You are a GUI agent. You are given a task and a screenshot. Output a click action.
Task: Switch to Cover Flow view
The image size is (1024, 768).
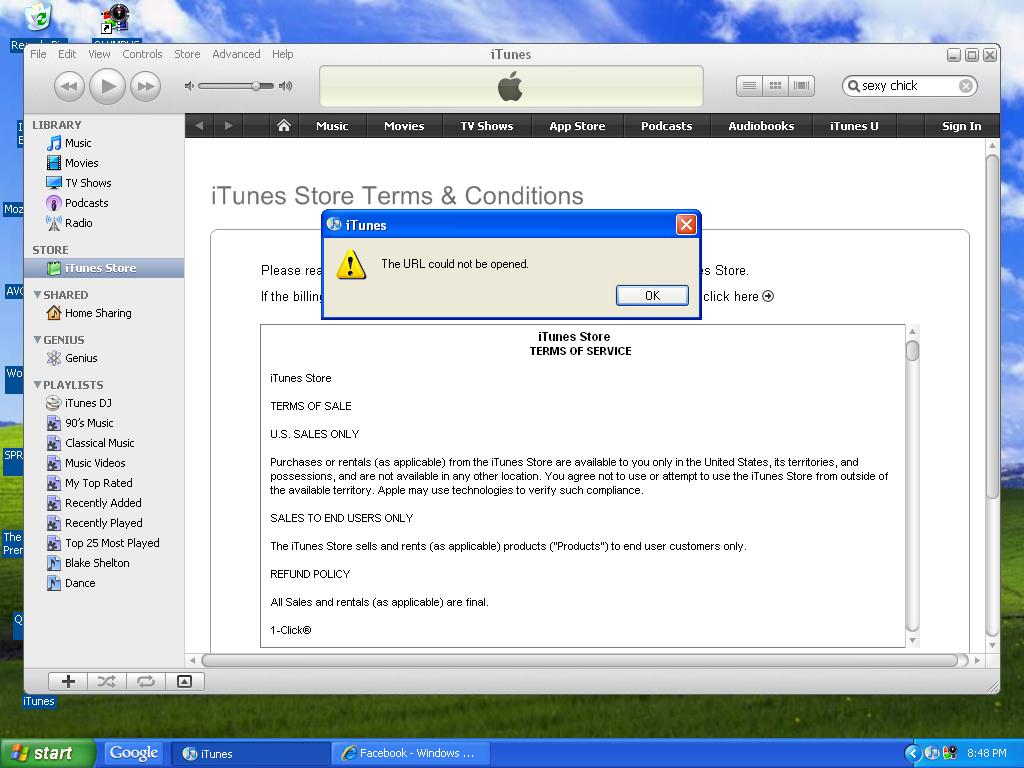point(801,86)
